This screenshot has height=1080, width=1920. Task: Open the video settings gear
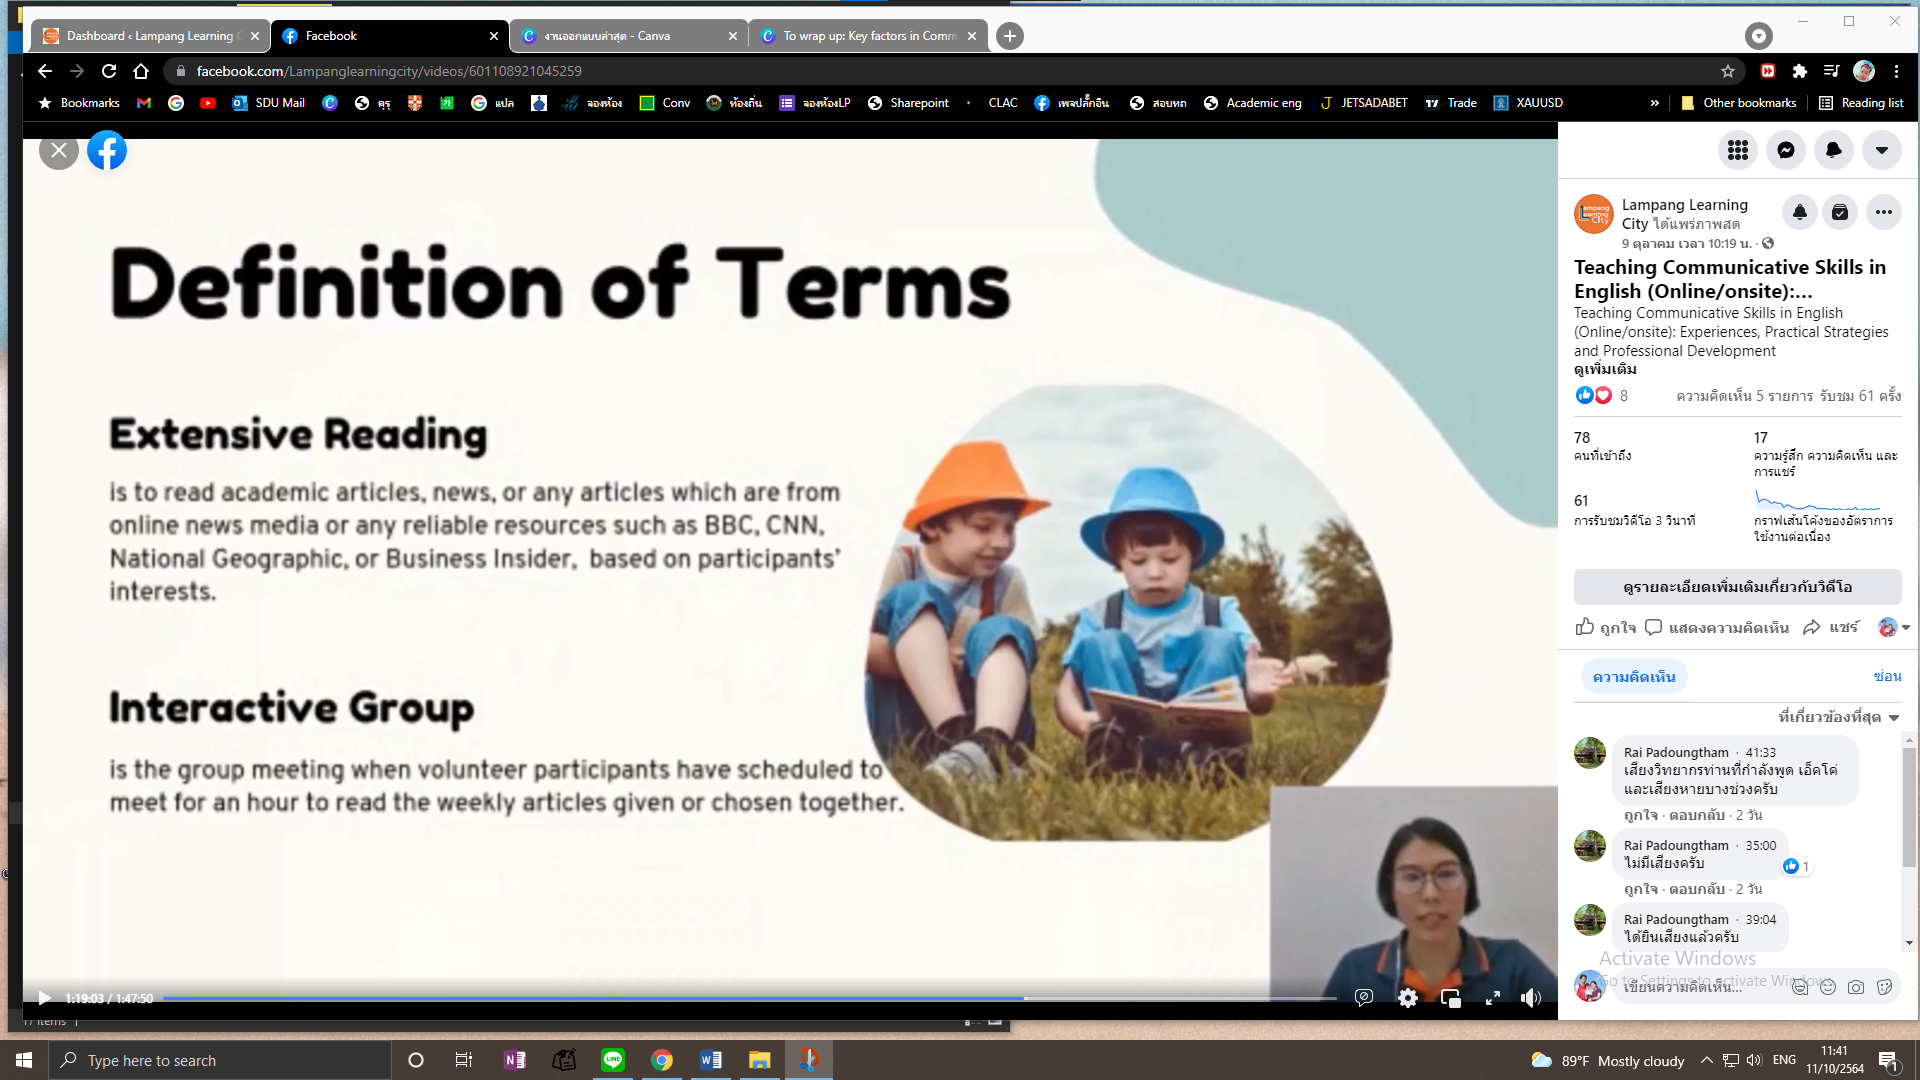point(1407,998)
